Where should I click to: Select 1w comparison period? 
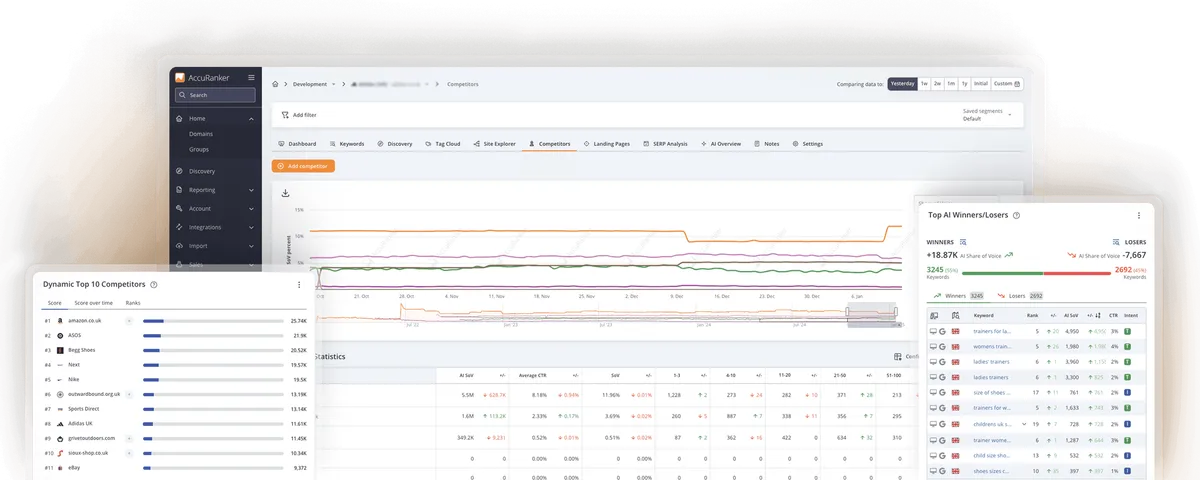point(924,84)
